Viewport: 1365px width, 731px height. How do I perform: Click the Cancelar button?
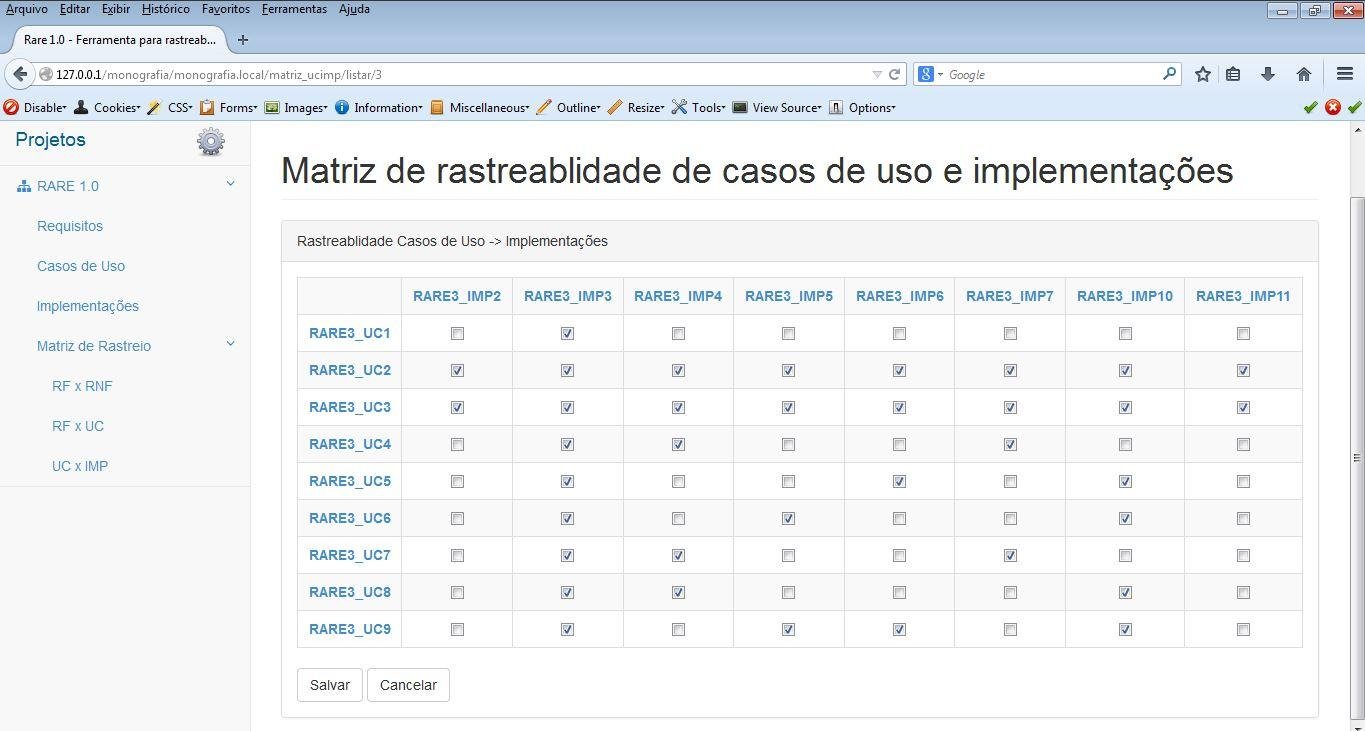(408, 685)
